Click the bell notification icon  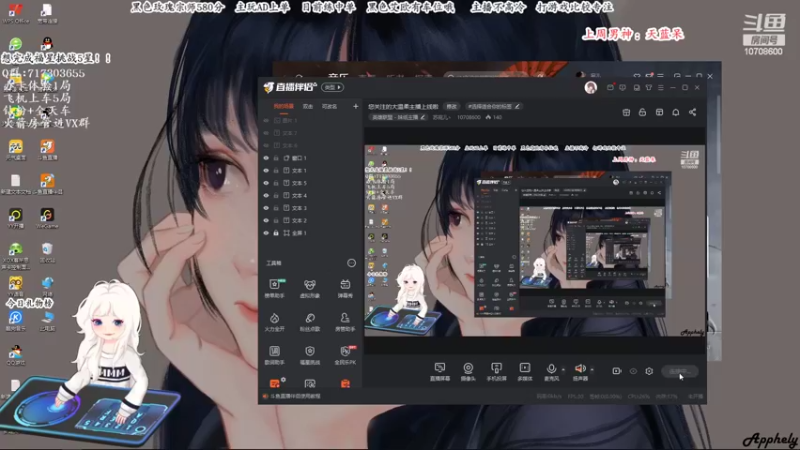point(676,112)
